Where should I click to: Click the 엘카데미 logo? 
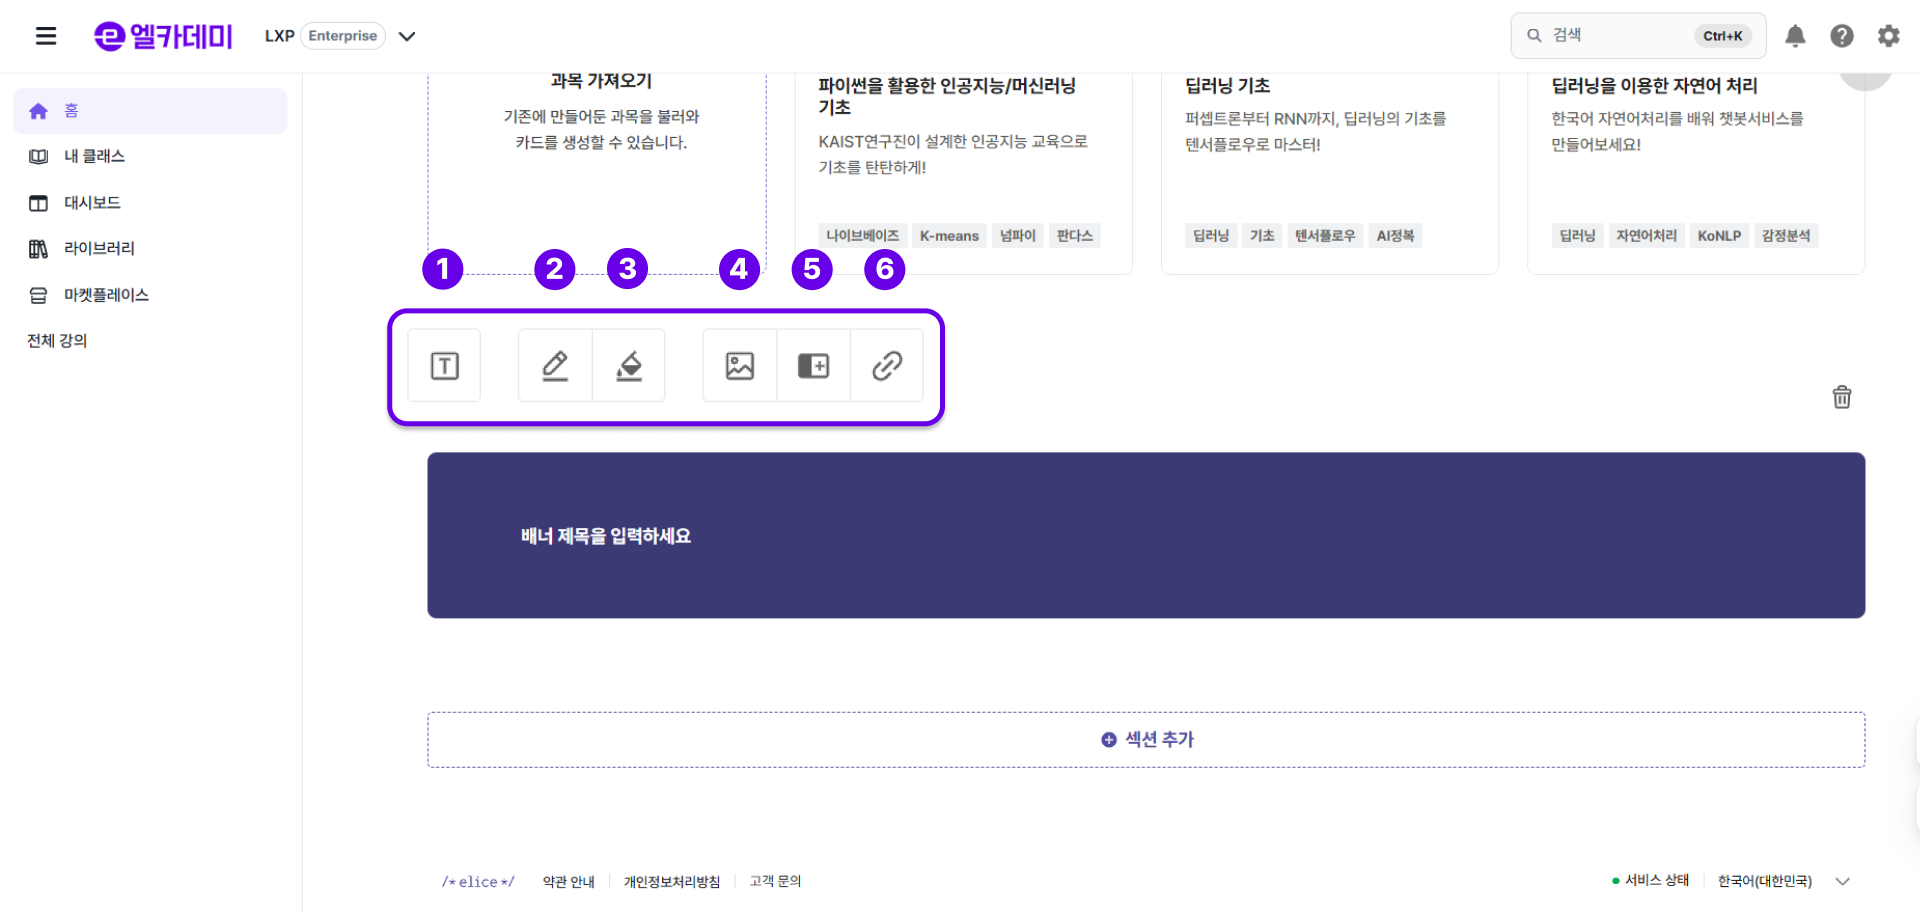(163, 36)
